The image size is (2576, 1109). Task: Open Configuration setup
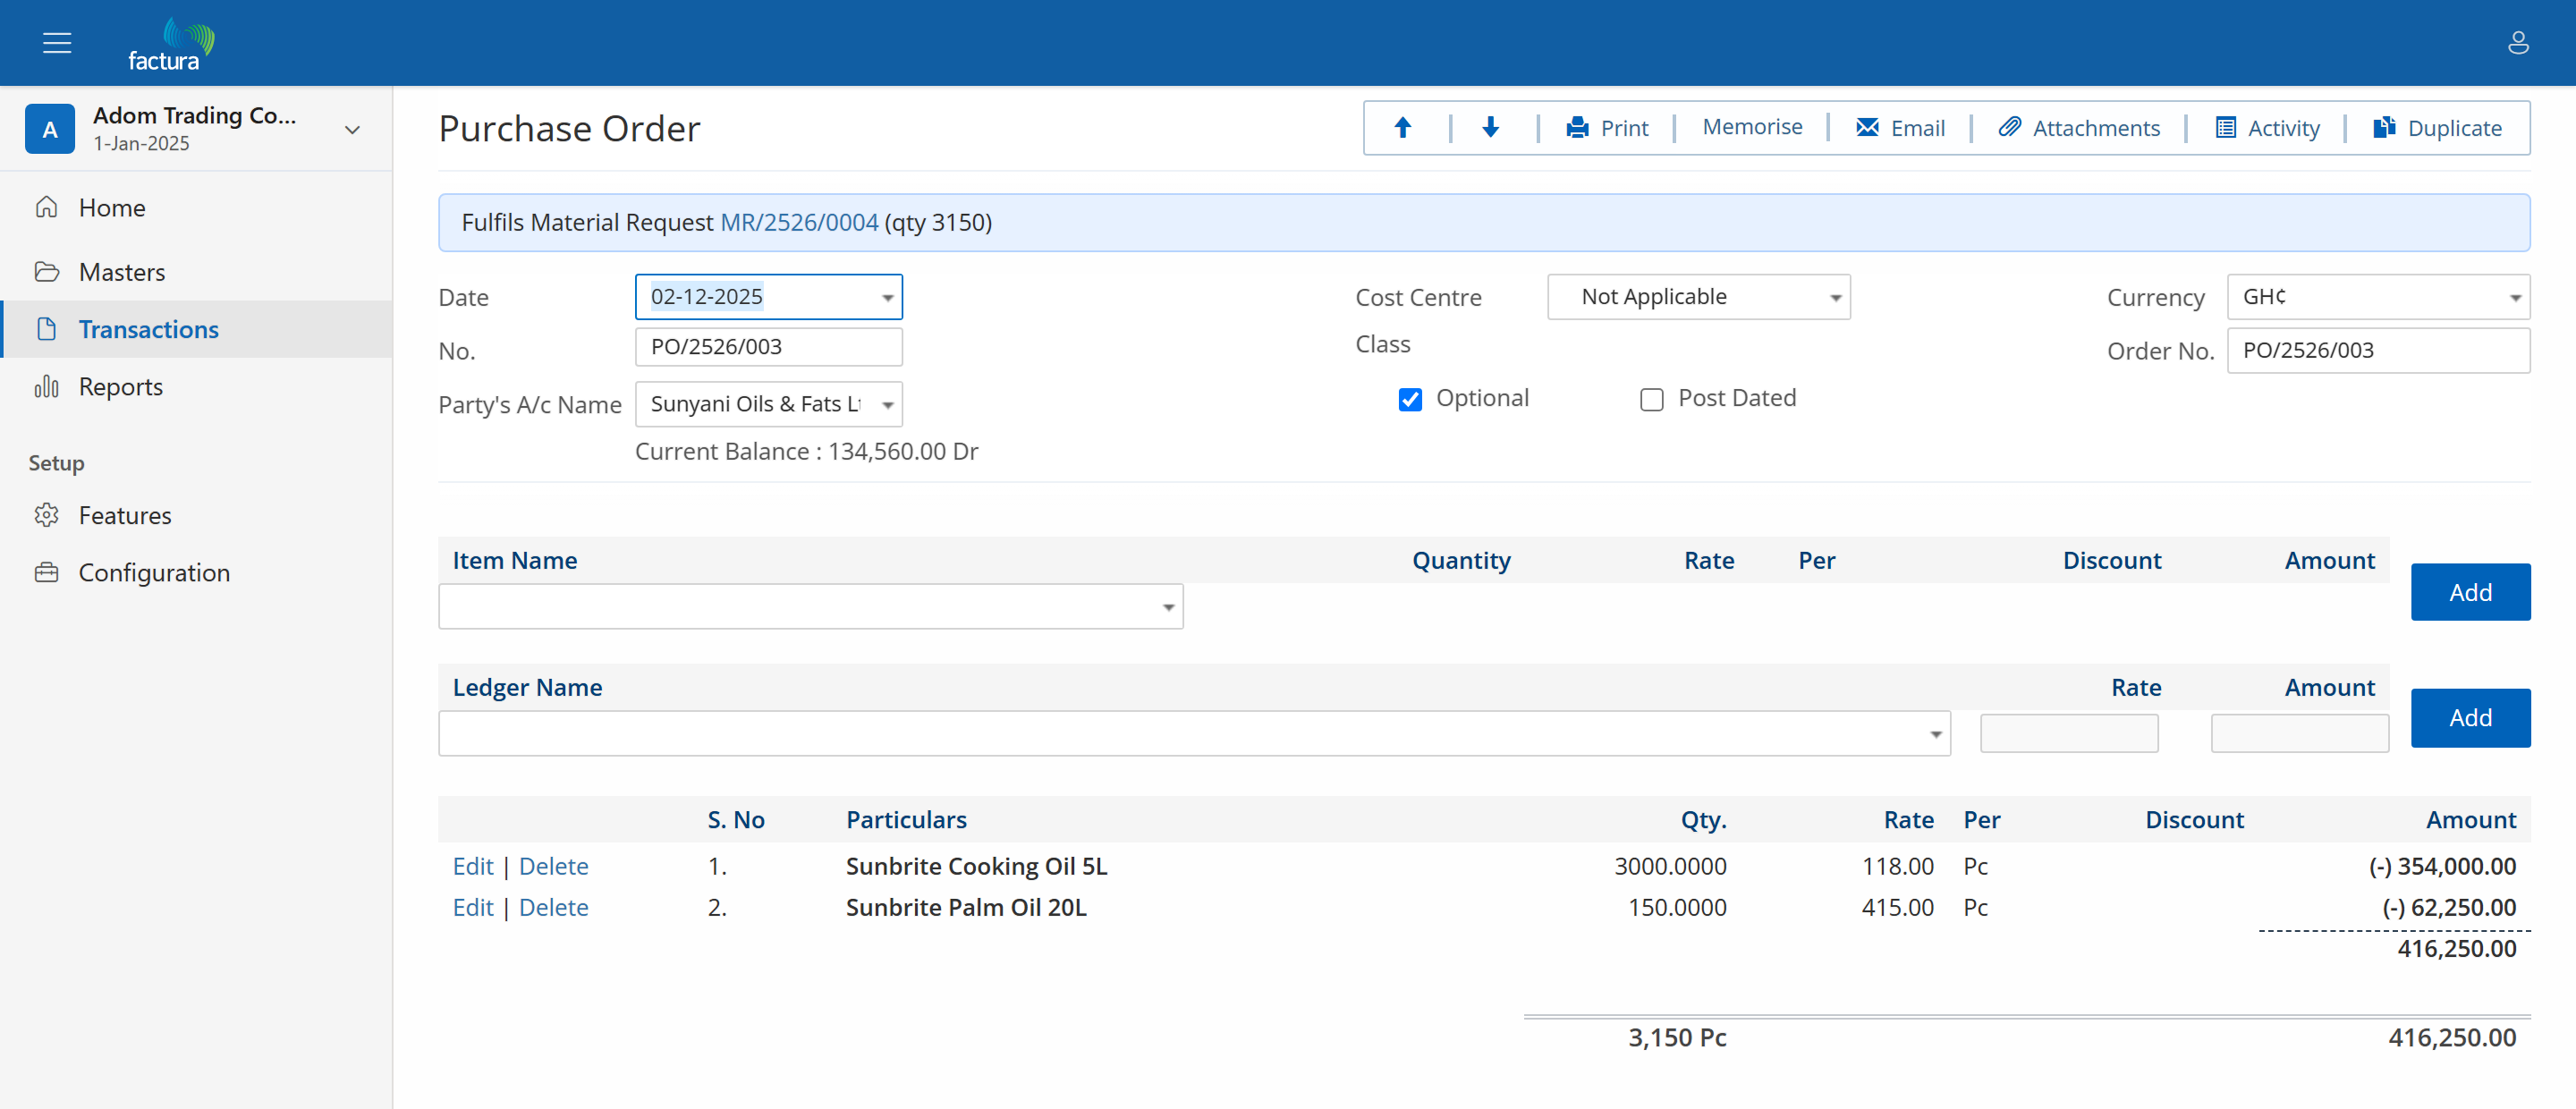point(196,572)
